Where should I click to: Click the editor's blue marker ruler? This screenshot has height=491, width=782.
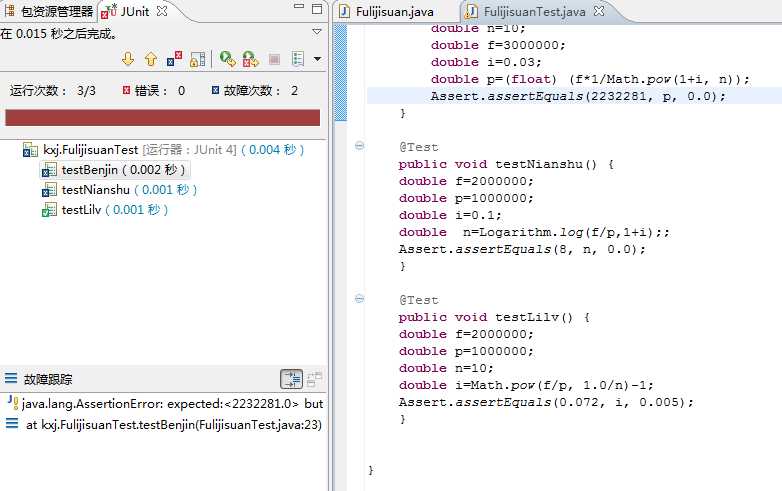340,72
